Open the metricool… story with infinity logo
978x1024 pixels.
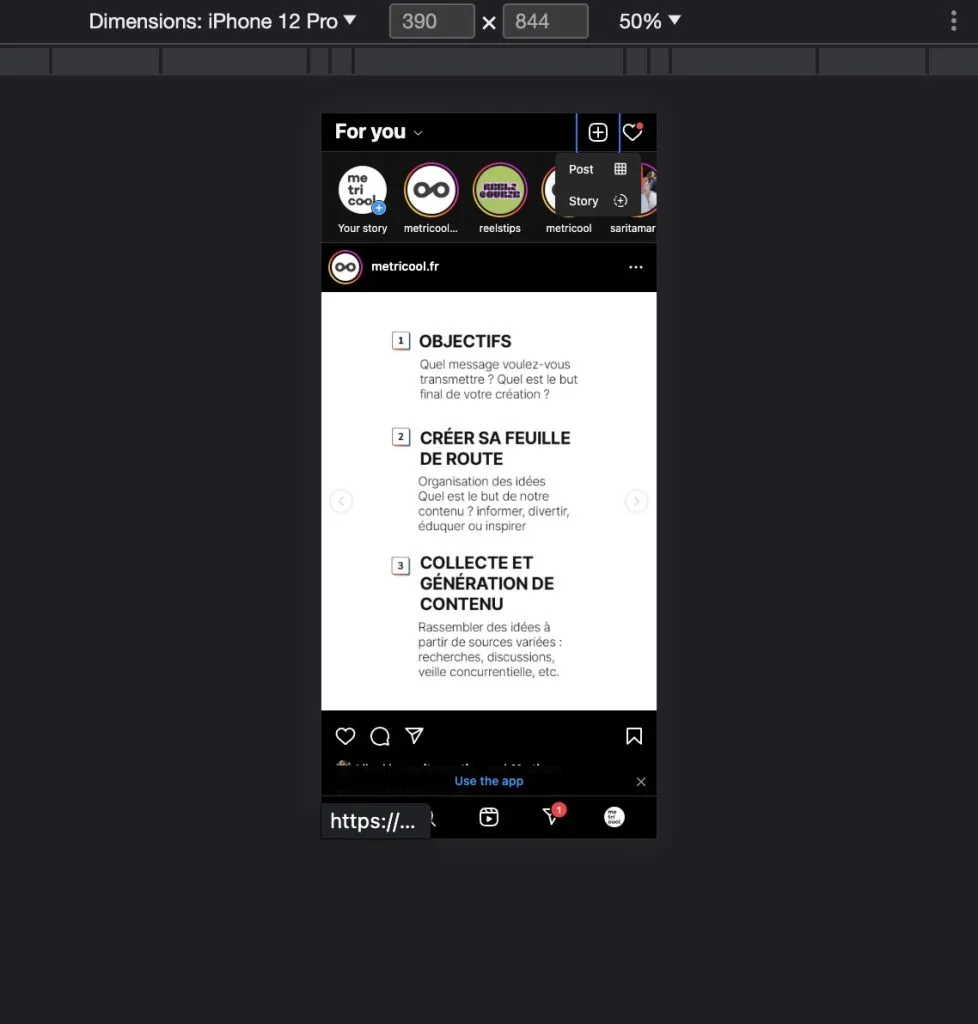click(431, 190)
